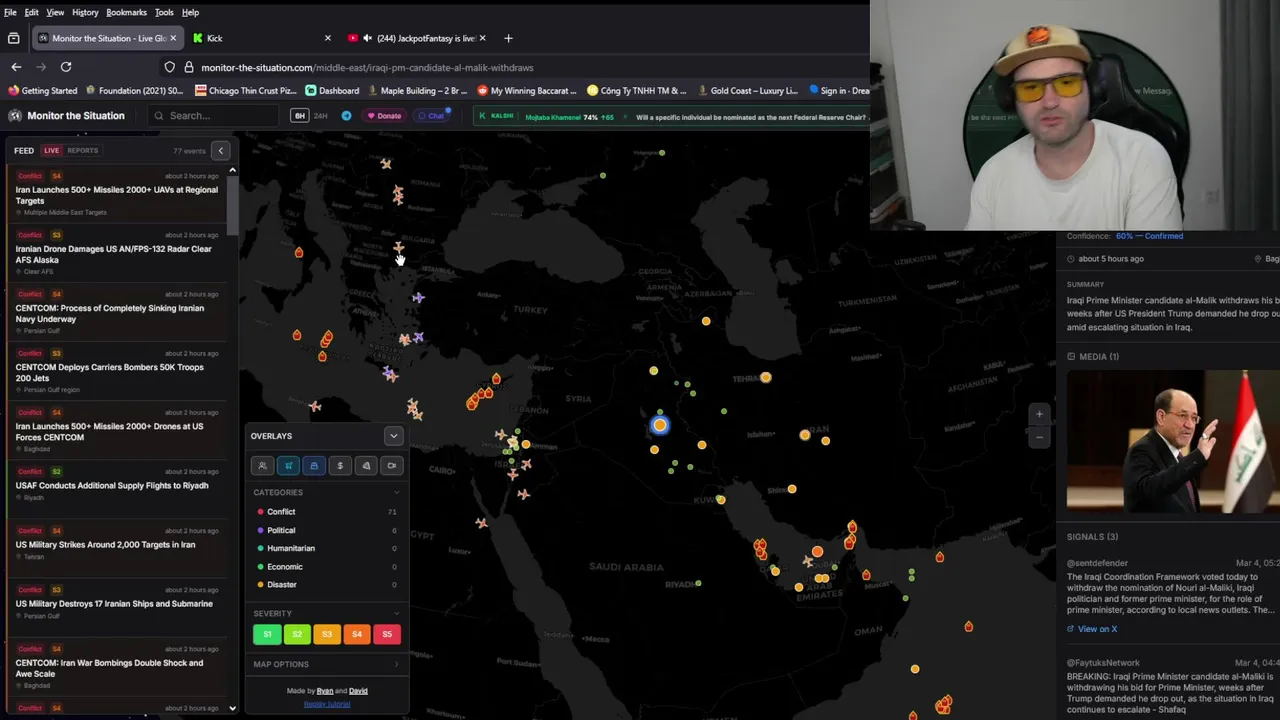The image size is (1280, 720).
Task: Reload the page
Action: pos(66,67)
